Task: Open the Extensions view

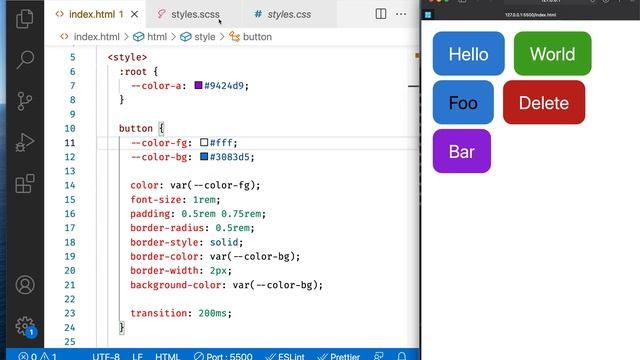Action: click(x=24, y=183)
